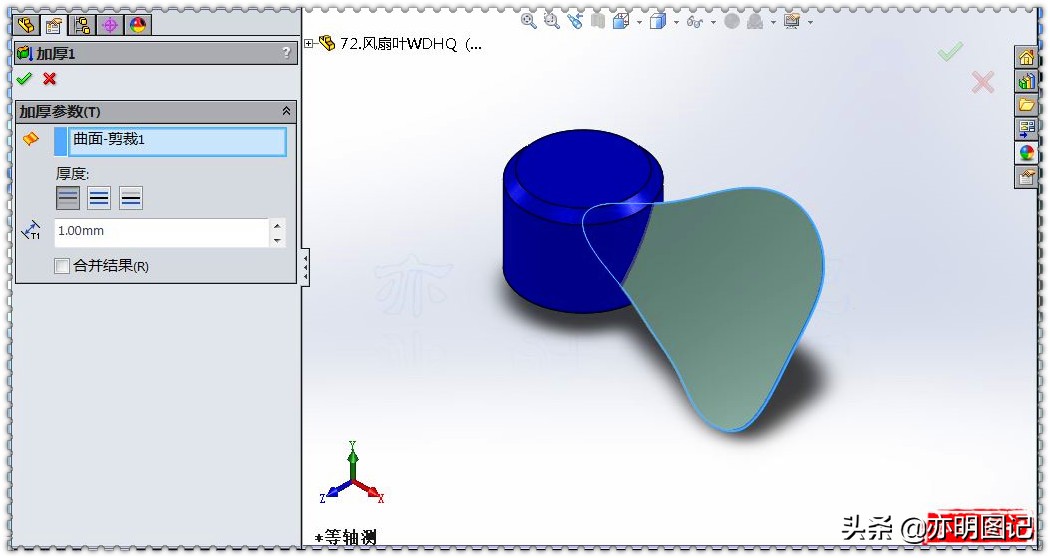The image size is (1050, 558).
Task: Open the View Palette in task pane
Action: point(1026,129)
